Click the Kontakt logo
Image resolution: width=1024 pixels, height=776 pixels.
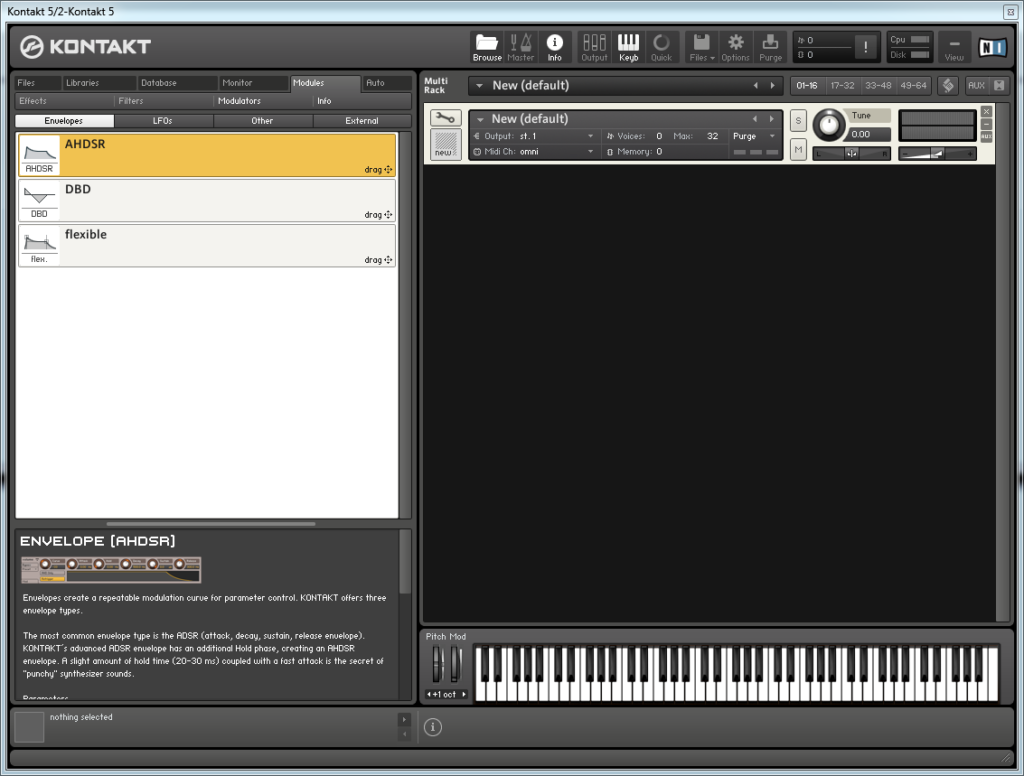[85, 46]
